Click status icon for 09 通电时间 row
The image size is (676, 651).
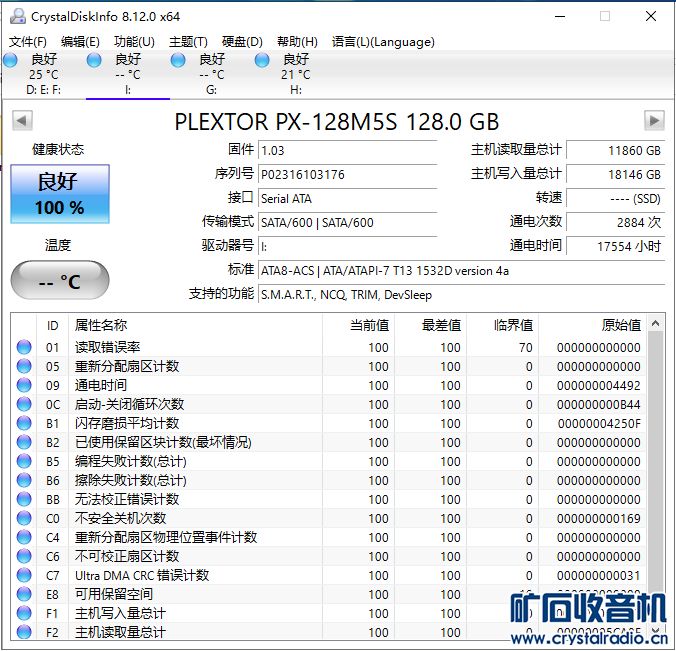coord(24,385)
